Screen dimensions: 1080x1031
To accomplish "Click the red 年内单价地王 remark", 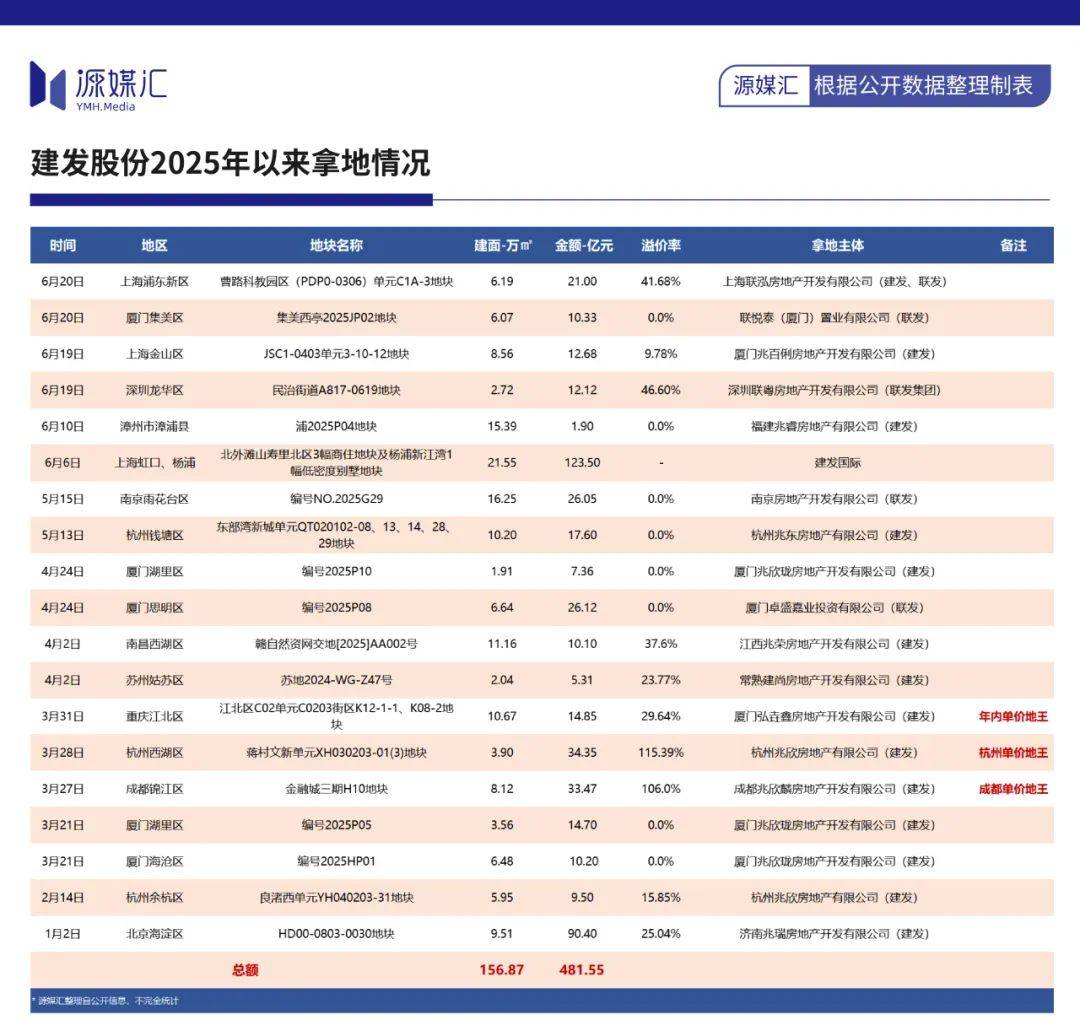I will 1013,716.
